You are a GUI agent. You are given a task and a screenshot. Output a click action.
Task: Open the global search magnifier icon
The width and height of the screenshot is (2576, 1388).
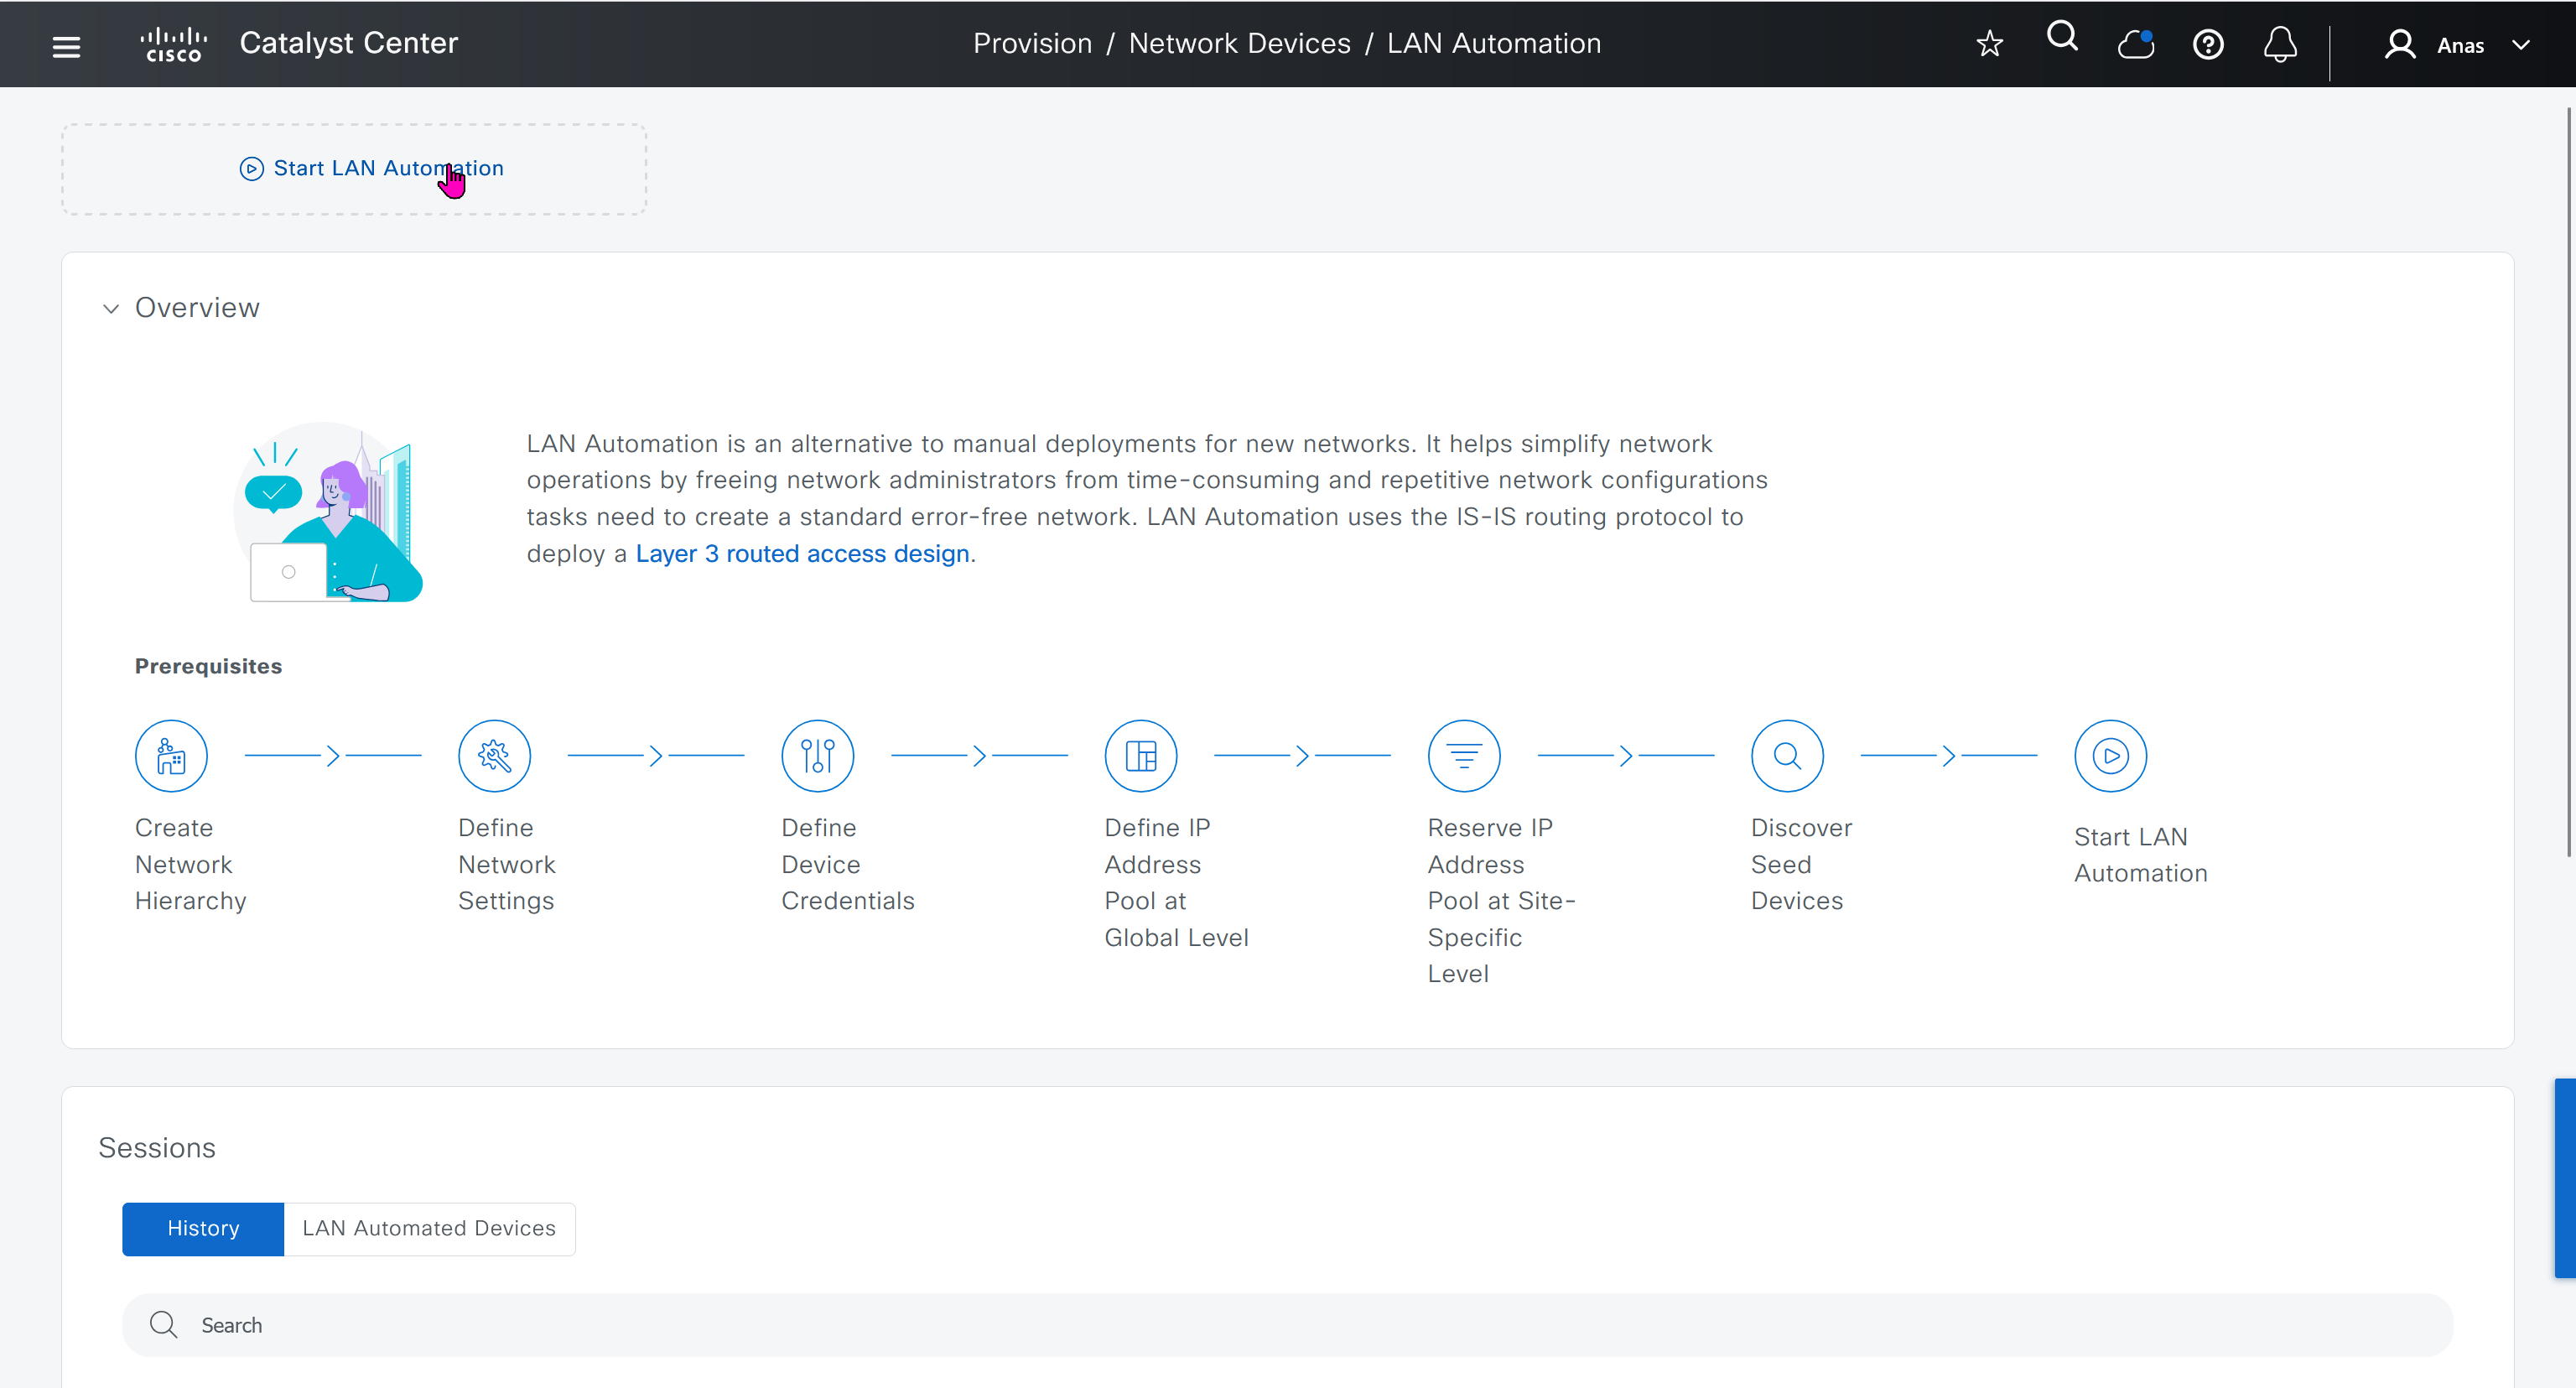[2061, 38]
